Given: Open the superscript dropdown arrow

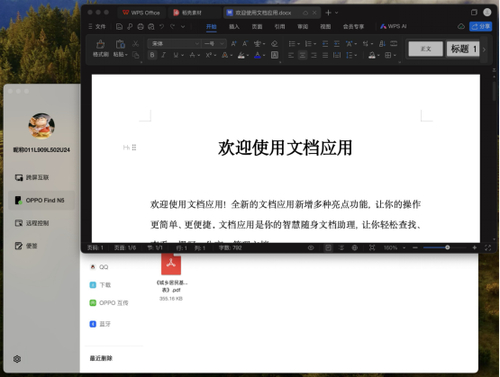Looking at the screenshot, I should [215, 55].
